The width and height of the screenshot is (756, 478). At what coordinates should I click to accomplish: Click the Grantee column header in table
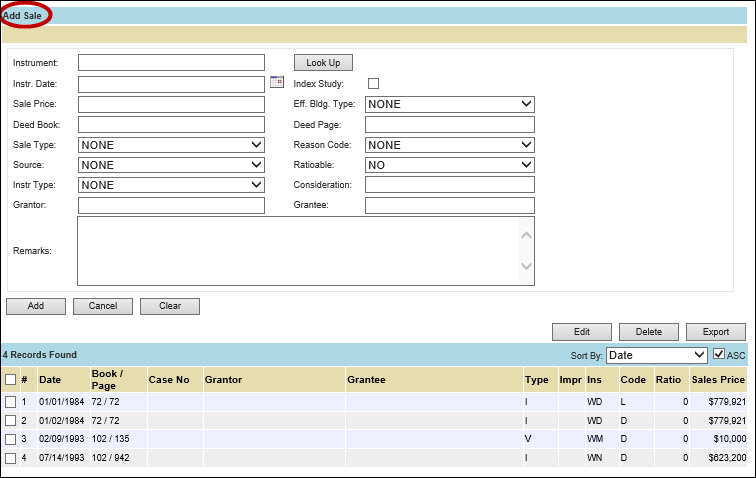pos(366,380)
